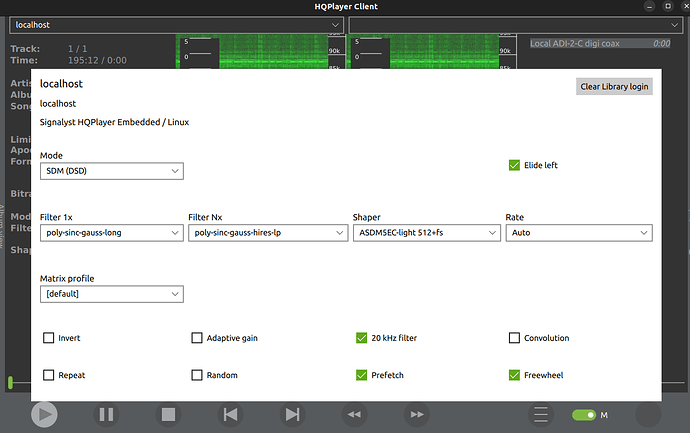Open the Mode dropdown showing SDM (DSD)
Screen dimensions: 690x433
[x=112, y=172]
